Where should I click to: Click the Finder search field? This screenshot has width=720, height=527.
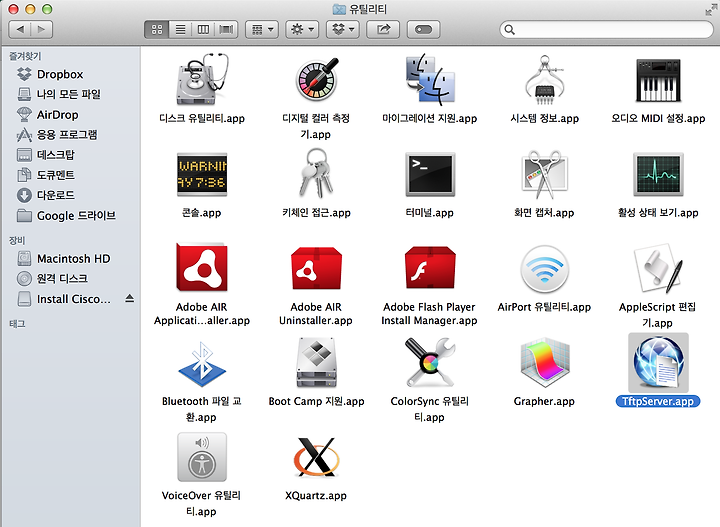coord(606,29)
